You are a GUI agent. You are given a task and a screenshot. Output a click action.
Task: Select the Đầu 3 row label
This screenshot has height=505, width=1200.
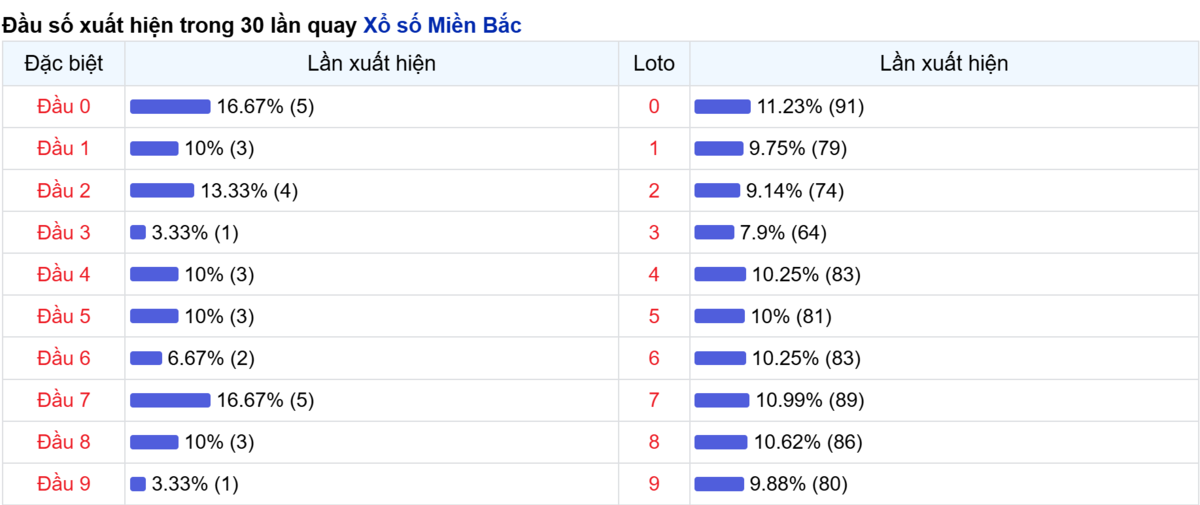point(64,232)
